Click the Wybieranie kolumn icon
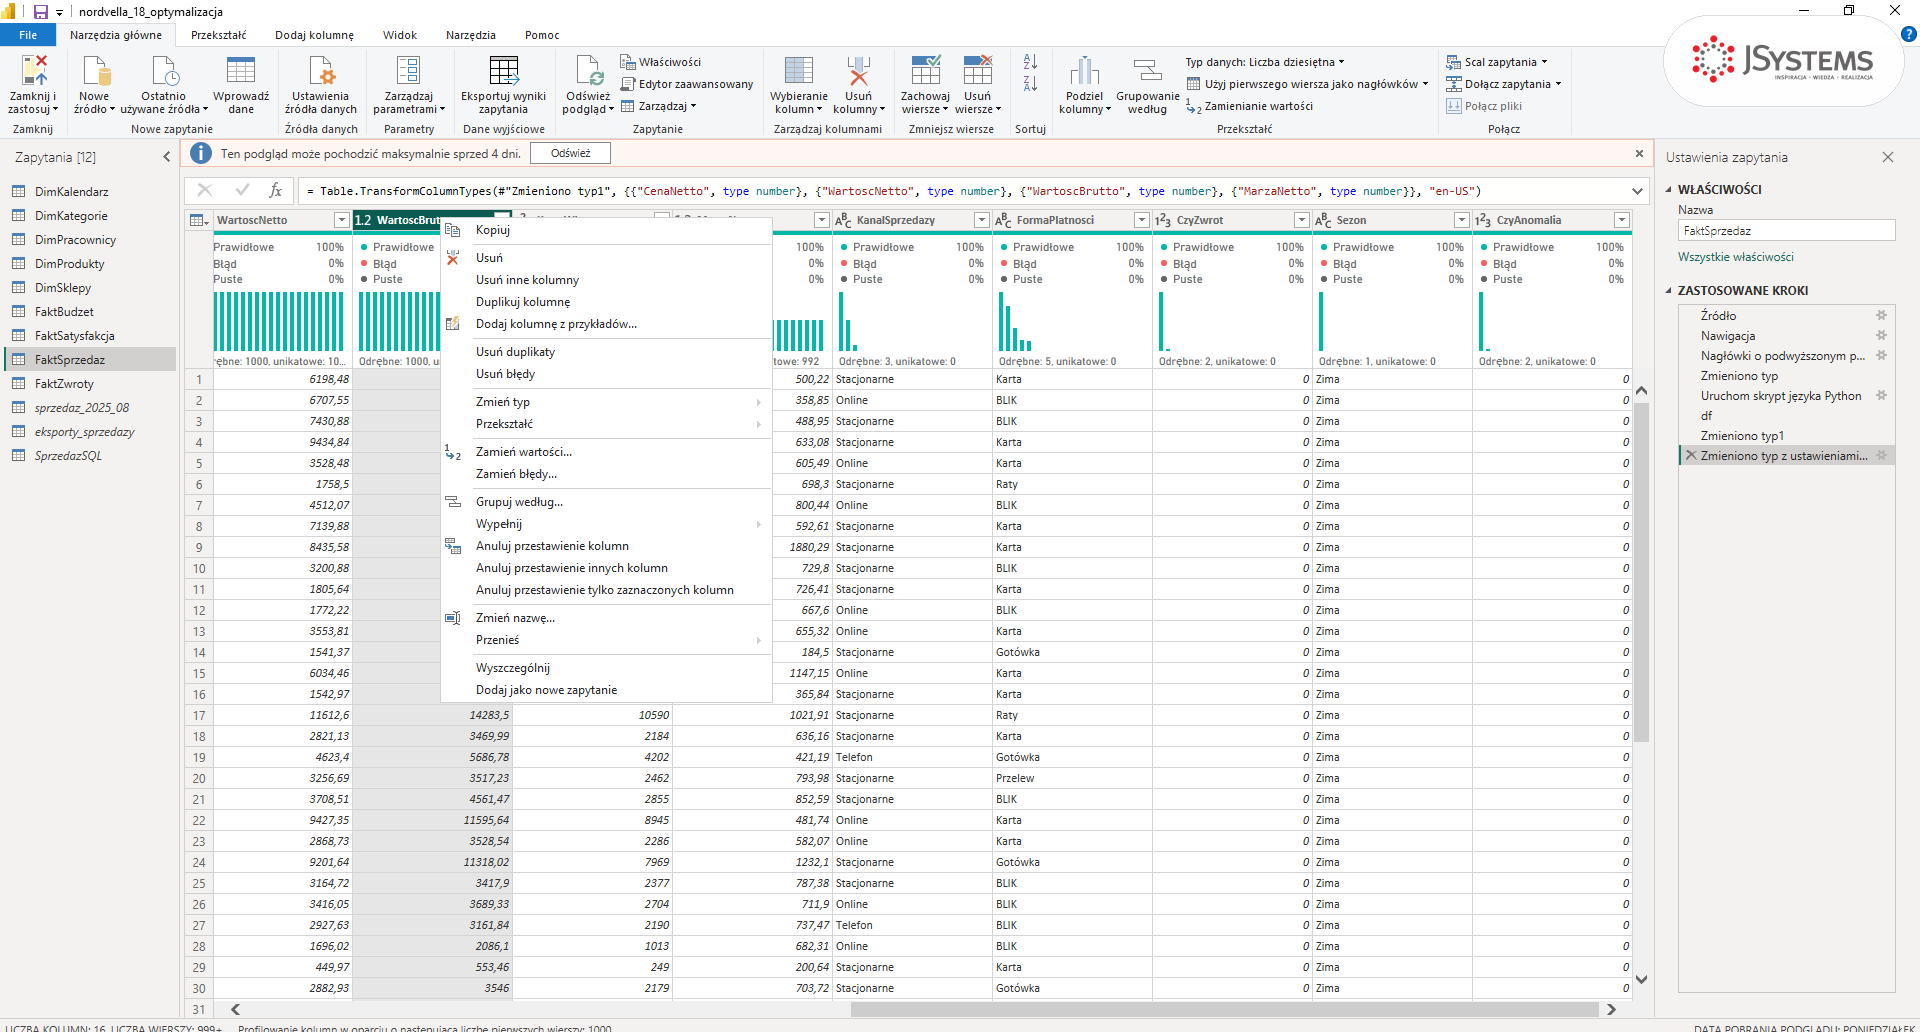Image resolution: width=1920 pixels, height=1032 pixels. pyautogui.click(x=798, y=71)
